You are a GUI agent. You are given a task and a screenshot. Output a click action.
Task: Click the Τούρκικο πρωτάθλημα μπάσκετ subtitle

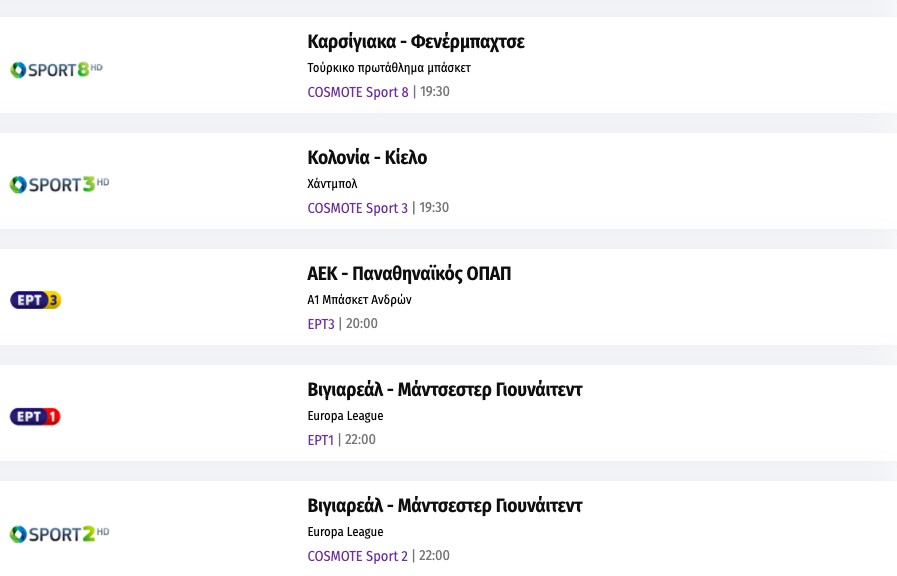(388, 68)
